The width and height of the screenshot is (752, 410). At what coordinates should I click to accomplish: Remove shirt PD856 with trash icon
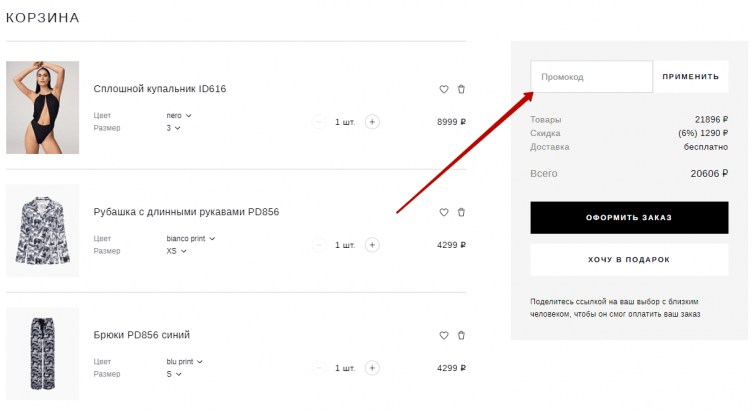click(461, 212)
